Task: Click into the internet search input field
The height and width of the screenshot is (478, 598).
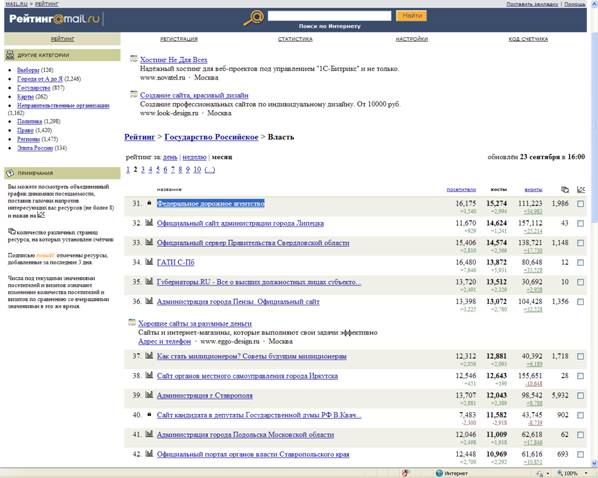Action: coord(330,16)
